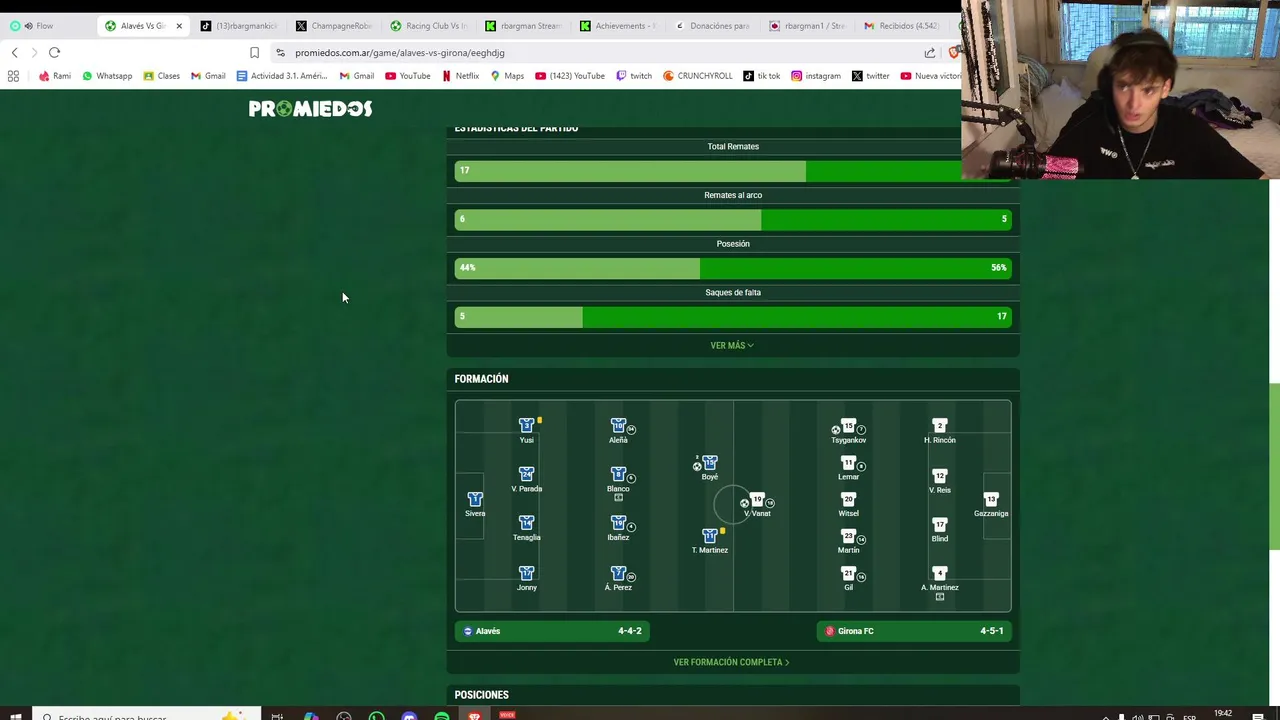This screenshot has width=1280, height=720.
Task: Open the Whatsapp bookmark
Action: (107, 76)
